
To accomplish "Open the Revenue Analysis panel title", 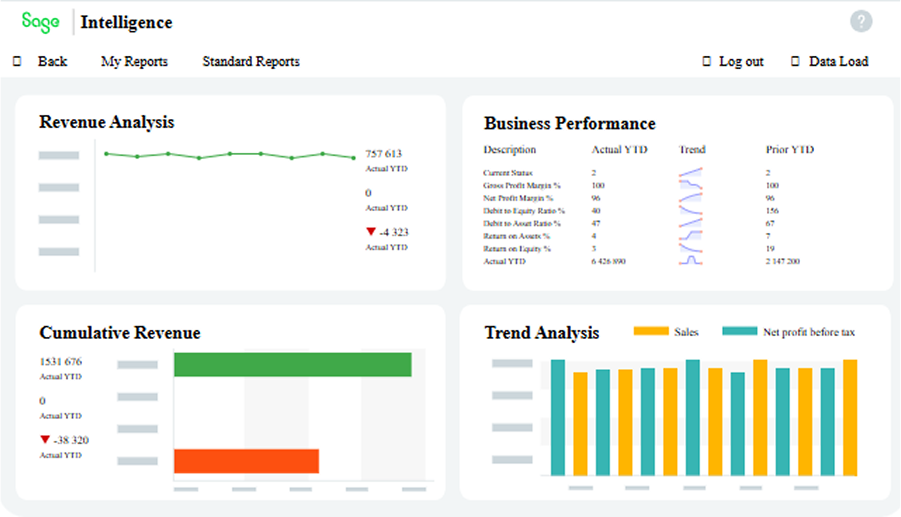I will tap(107, 122).
